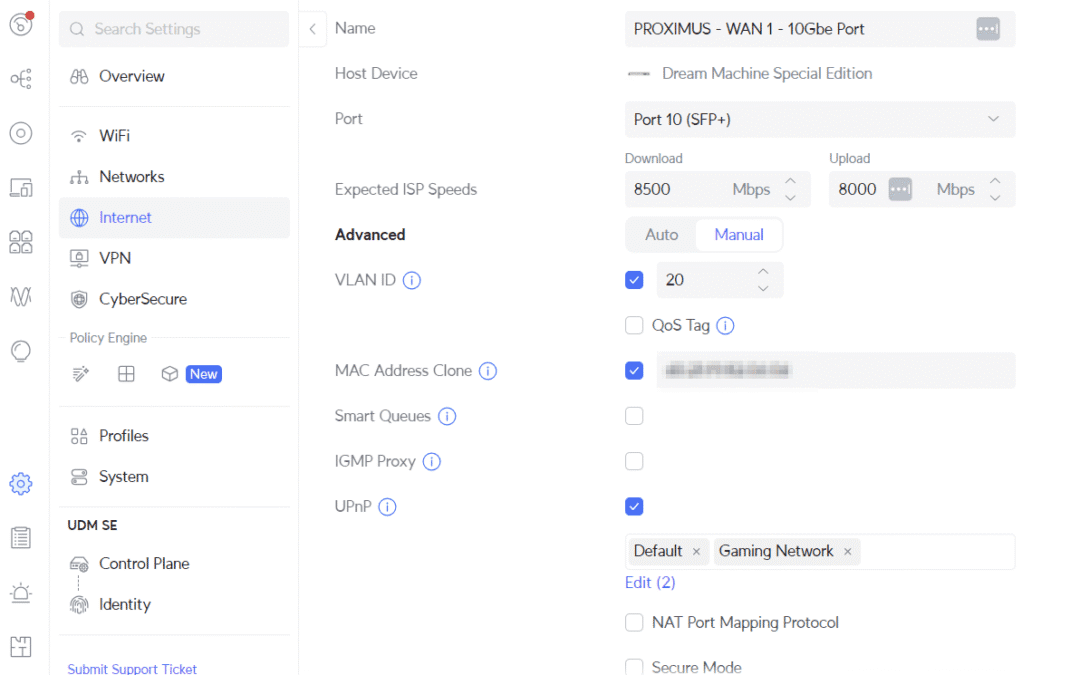Decrease the Upload speed with down arrow

pos(995,198)
